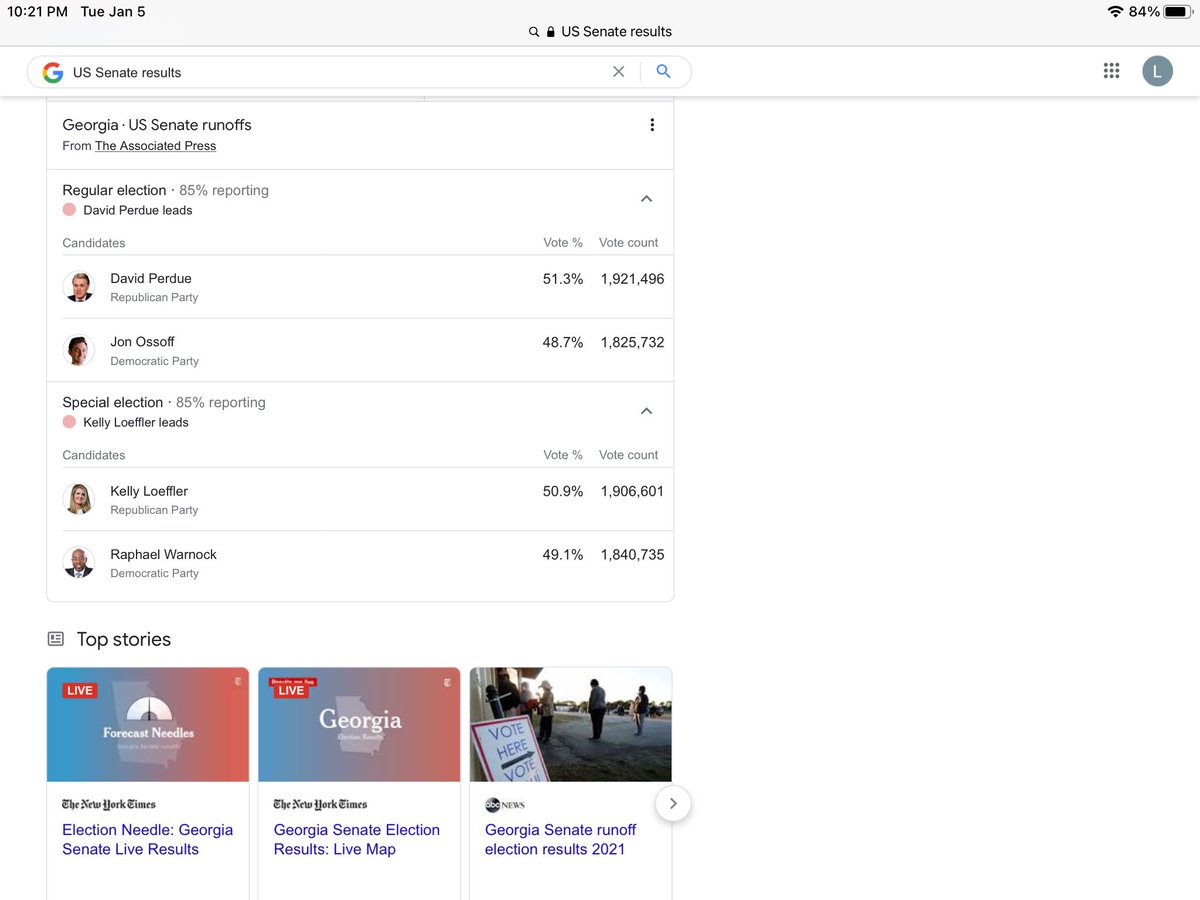Screen dimensions: 1200x900
Task: Click LIVE badge on Georgia map story
Action: click(x=291, y=690)
